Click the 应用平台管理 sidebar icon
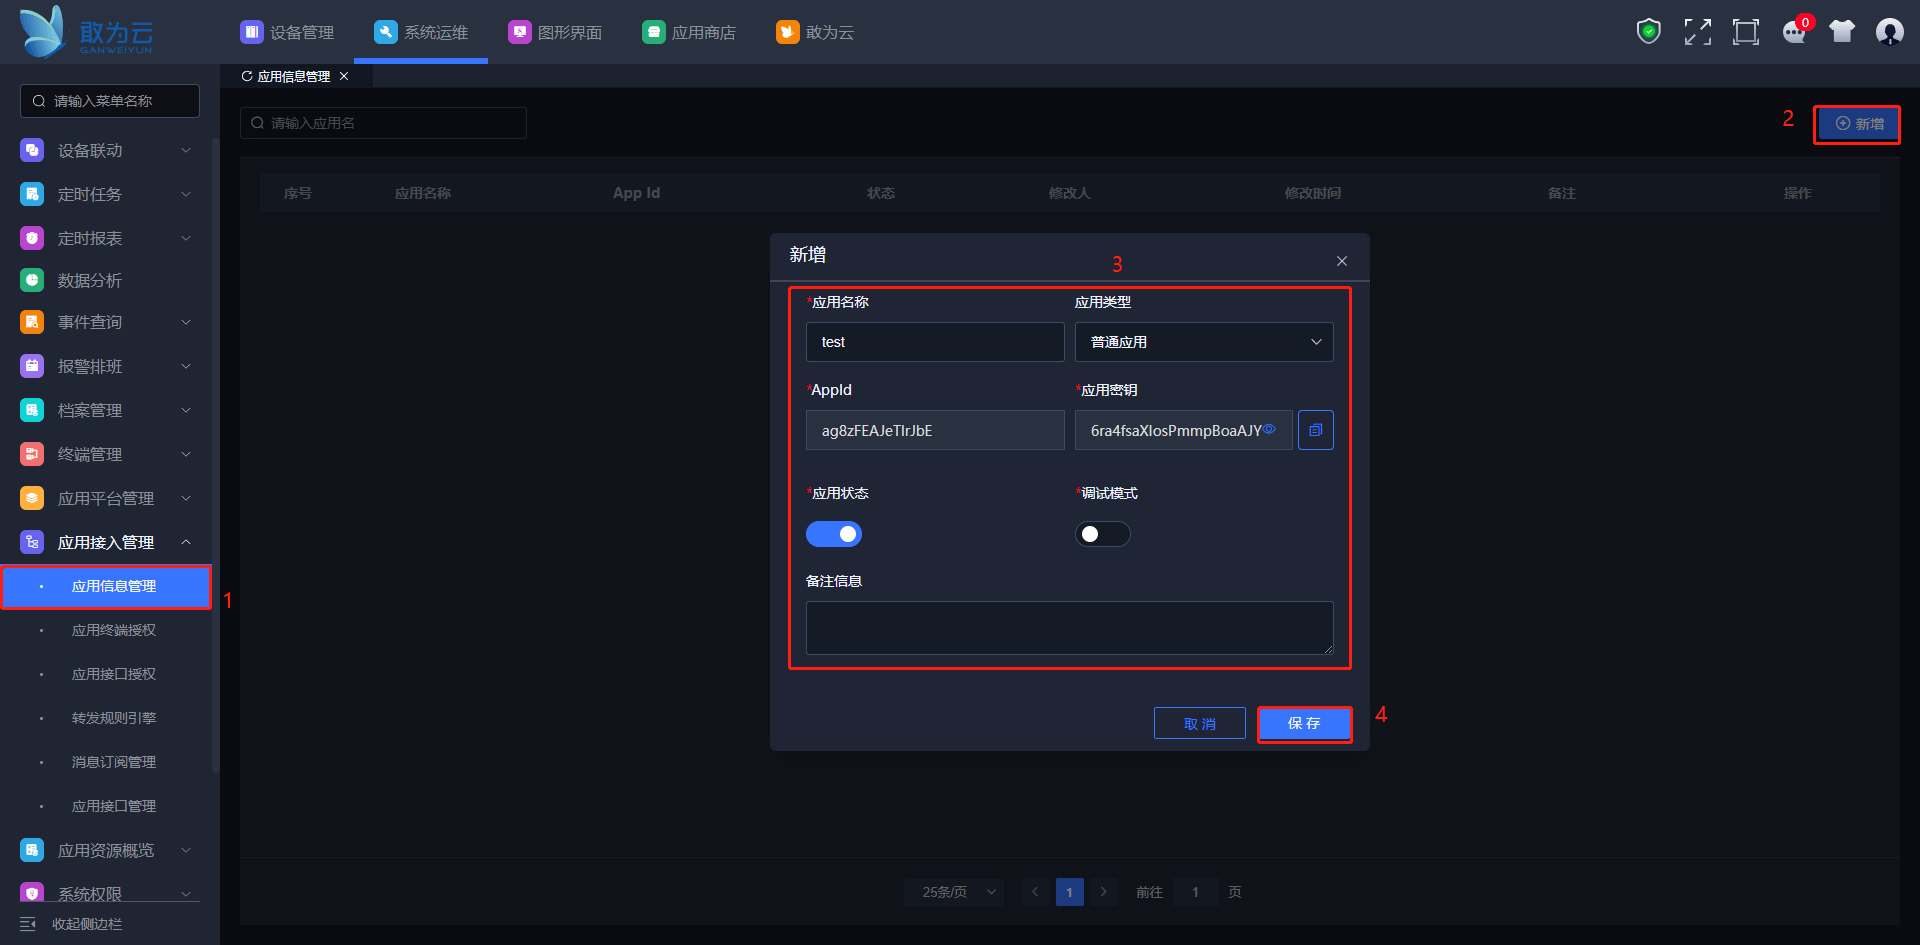The height and width of the screenshot is (945, 1920). click(x=32, y=498)
